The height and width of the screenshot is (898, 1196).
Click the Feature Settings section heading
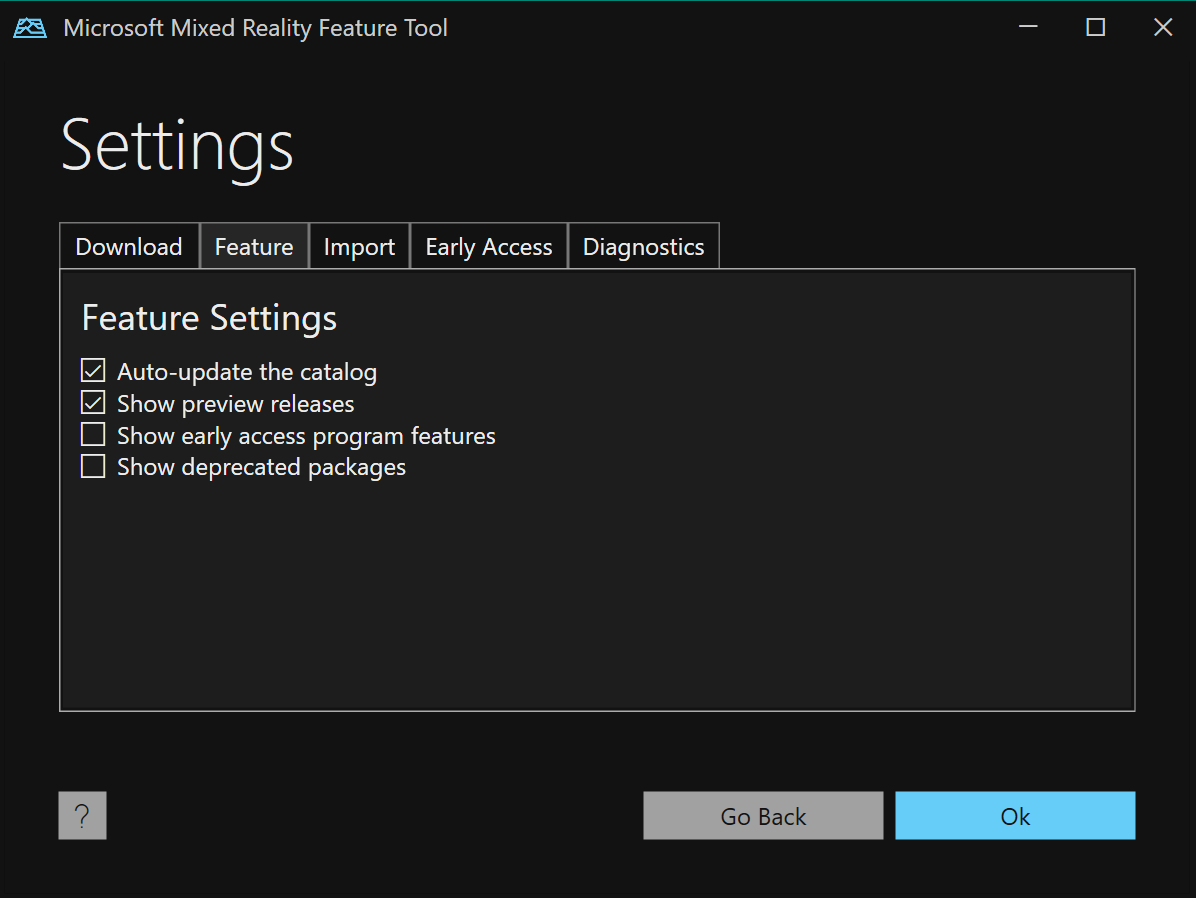click(x=209, y=318)
